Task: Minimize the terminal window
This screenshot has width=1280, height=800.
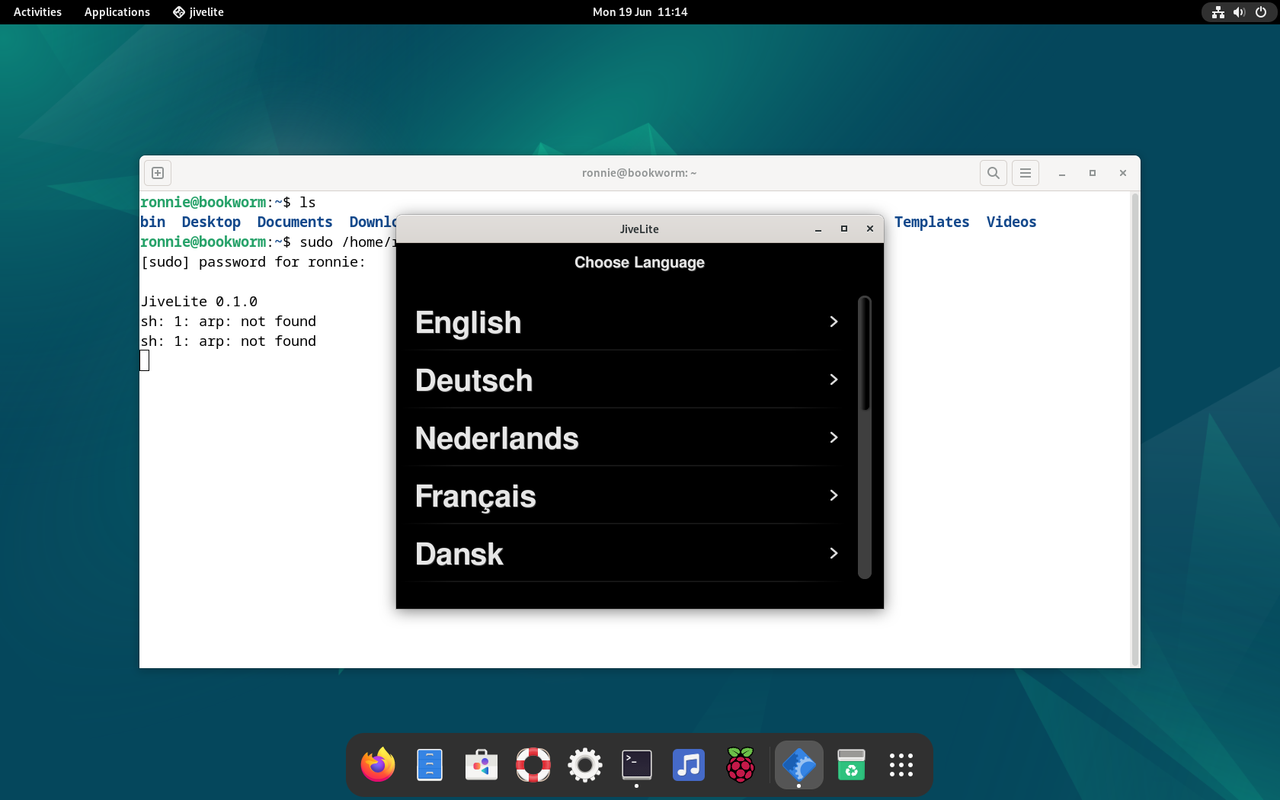Action: (1062, 173)
